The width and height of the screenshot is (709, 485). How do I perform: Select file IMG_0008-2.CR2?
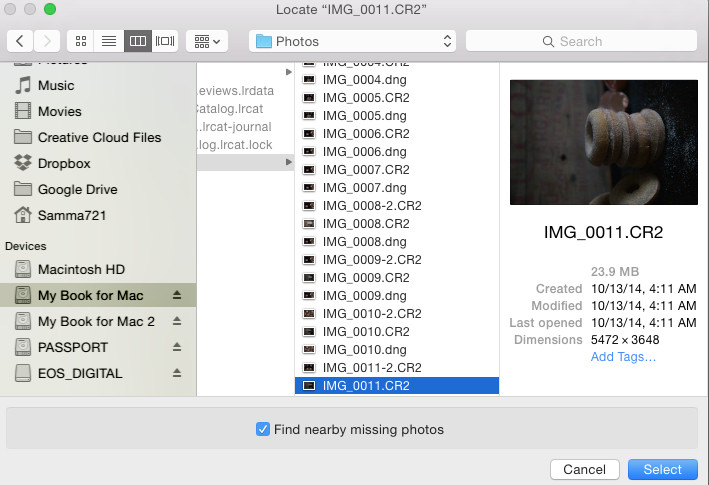pos(372,206)
